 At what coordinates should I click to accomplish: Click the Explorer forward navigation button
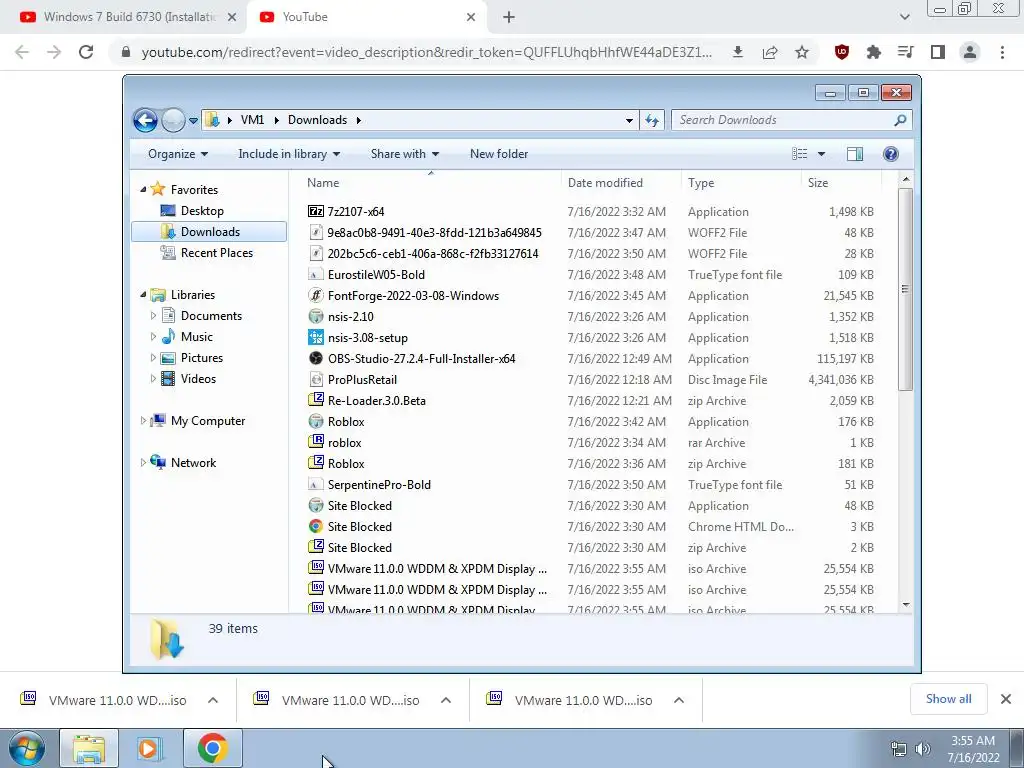173,120
